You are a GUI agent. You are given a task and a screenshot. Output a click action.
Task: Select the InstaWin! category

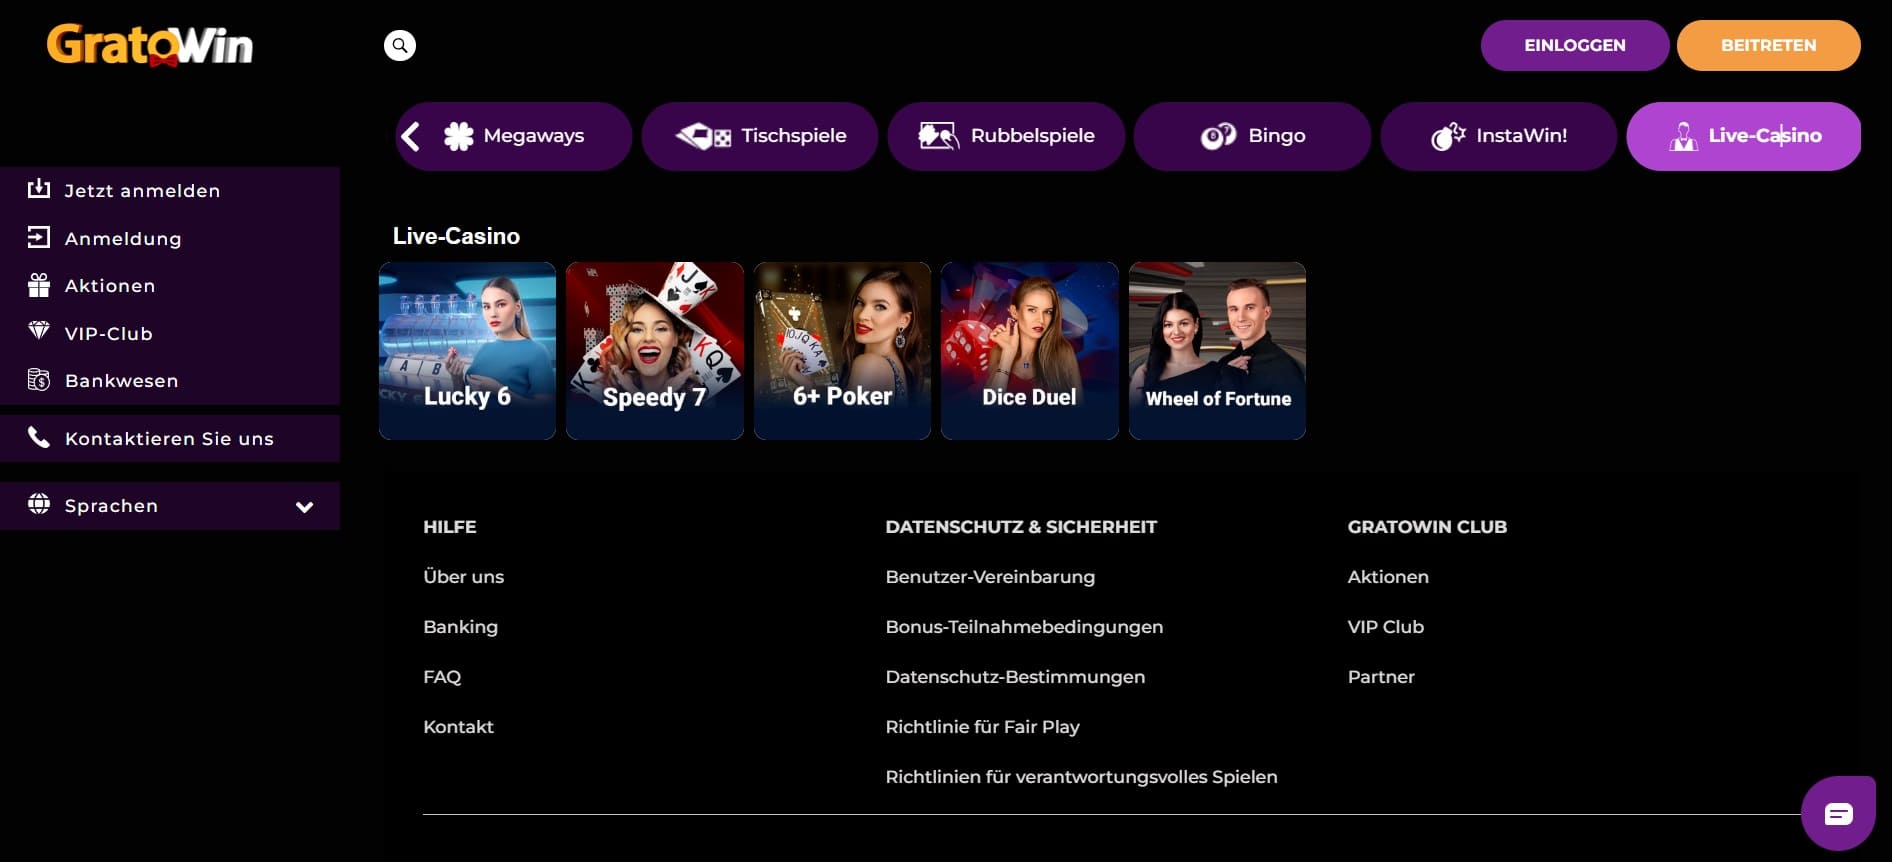(x=1499, y=136)
